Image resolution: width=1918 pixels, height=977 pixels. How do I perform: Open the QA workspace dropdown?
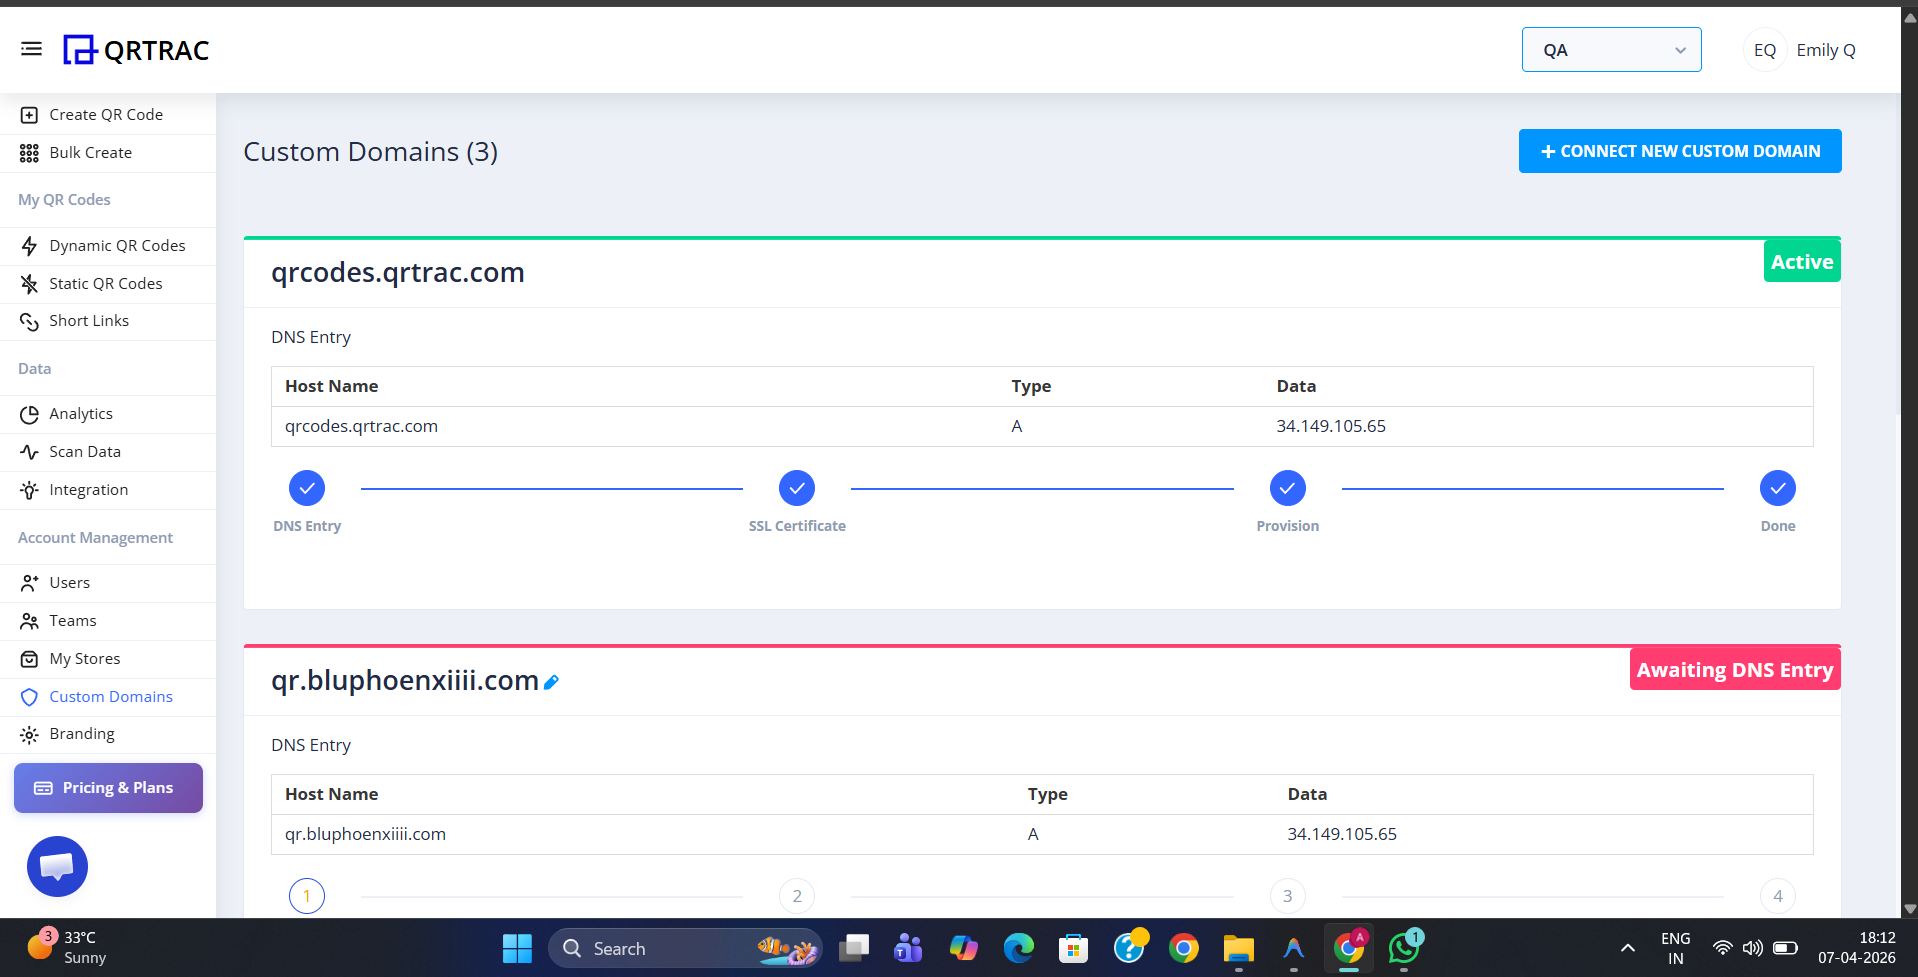pos(1611,50)
